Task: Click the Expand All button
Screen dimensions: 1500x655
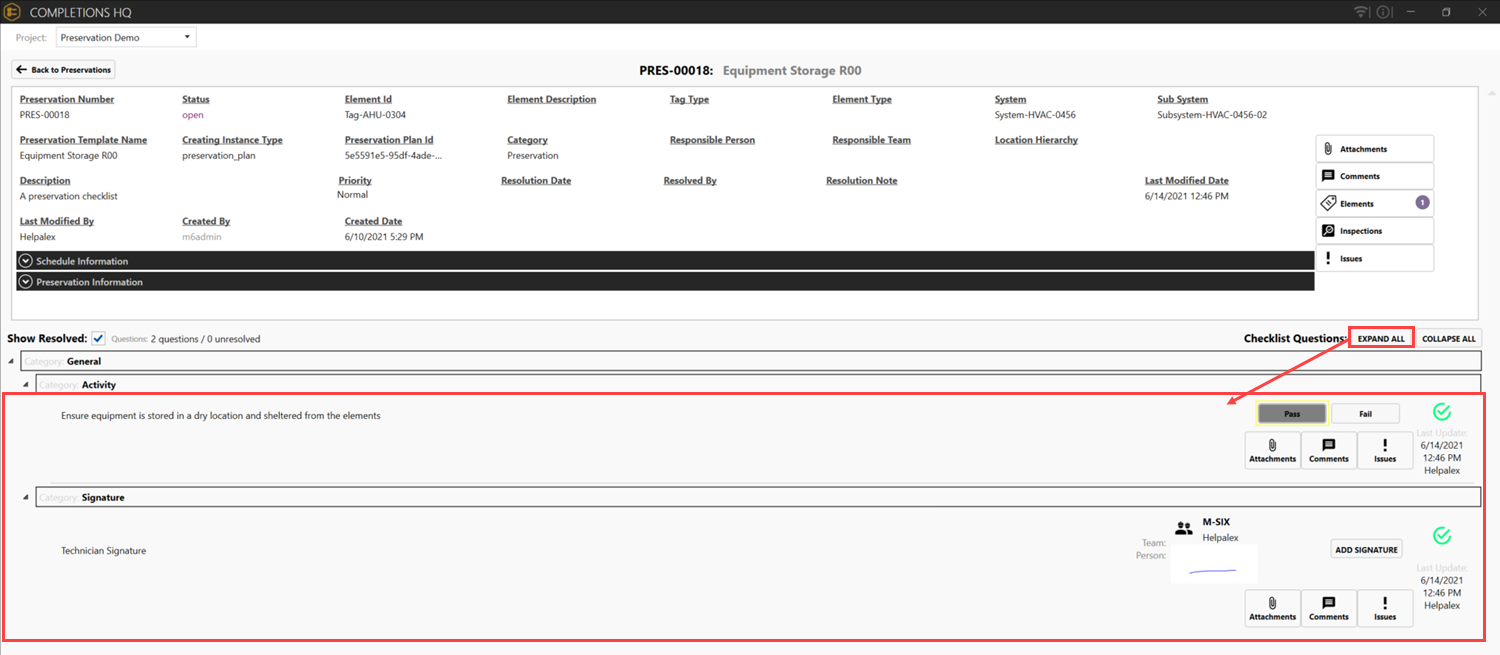Action: coord(1381,338)
